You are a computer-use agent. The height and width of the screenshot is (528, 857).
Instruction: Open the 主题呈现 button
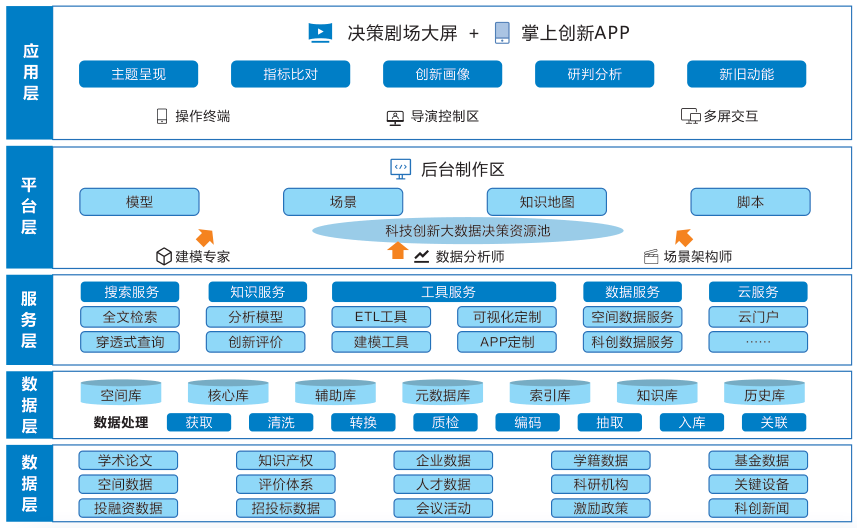[x=138, y=74]
